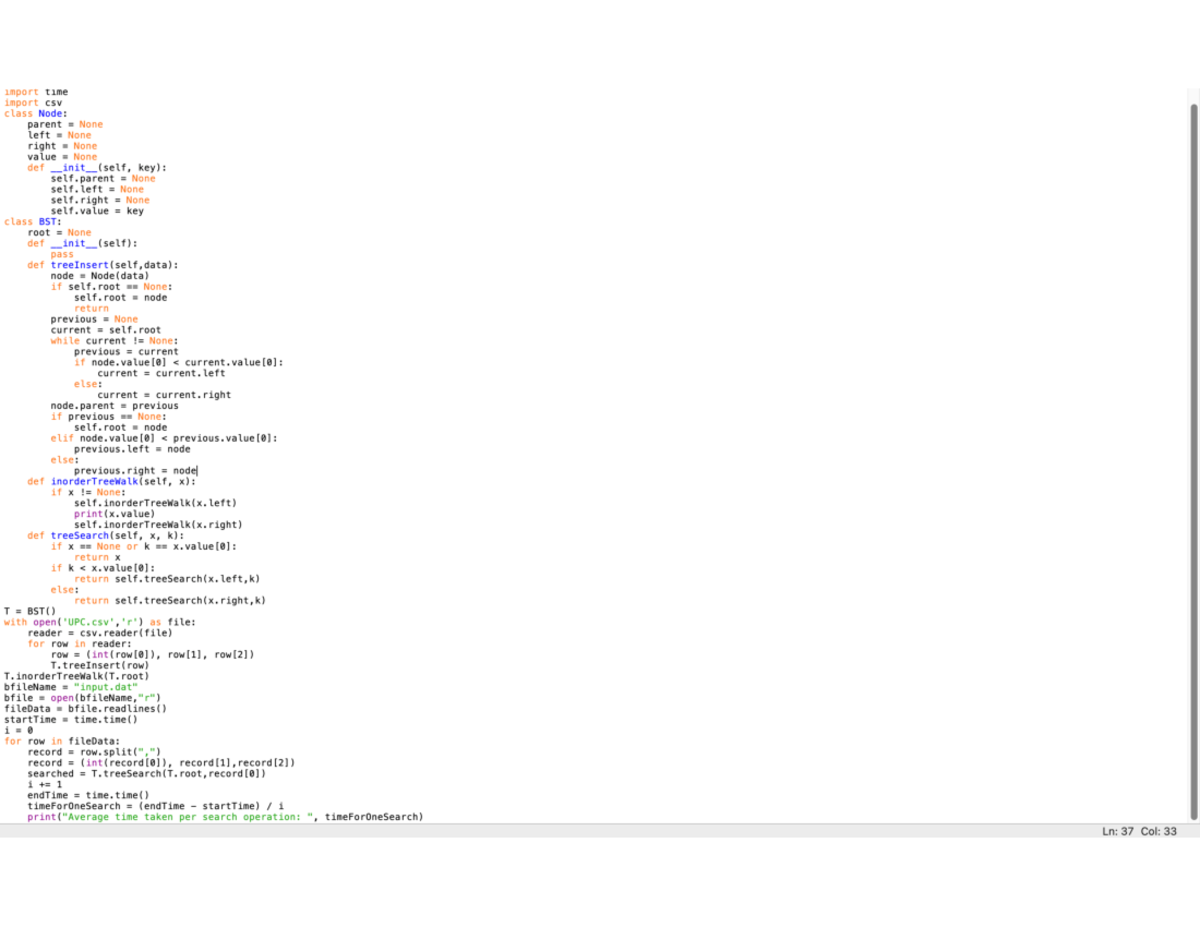Viewport: 1200px width, 927px height.
Task: Click the 'while current != None:' line
Action: coord(113,341)
